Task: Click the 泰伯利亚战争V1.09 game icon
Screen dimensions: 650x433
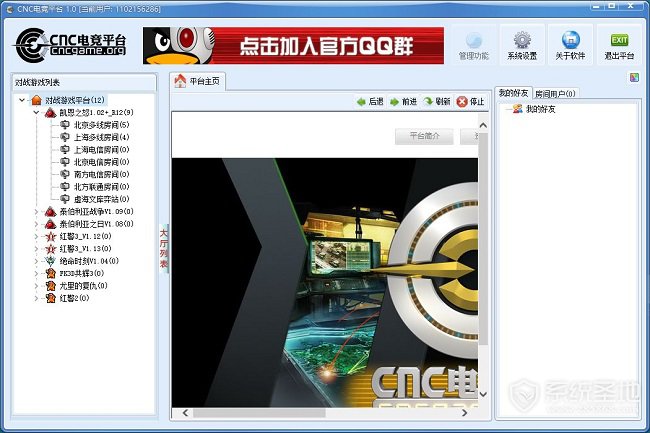Action: [x=51, y=212]
